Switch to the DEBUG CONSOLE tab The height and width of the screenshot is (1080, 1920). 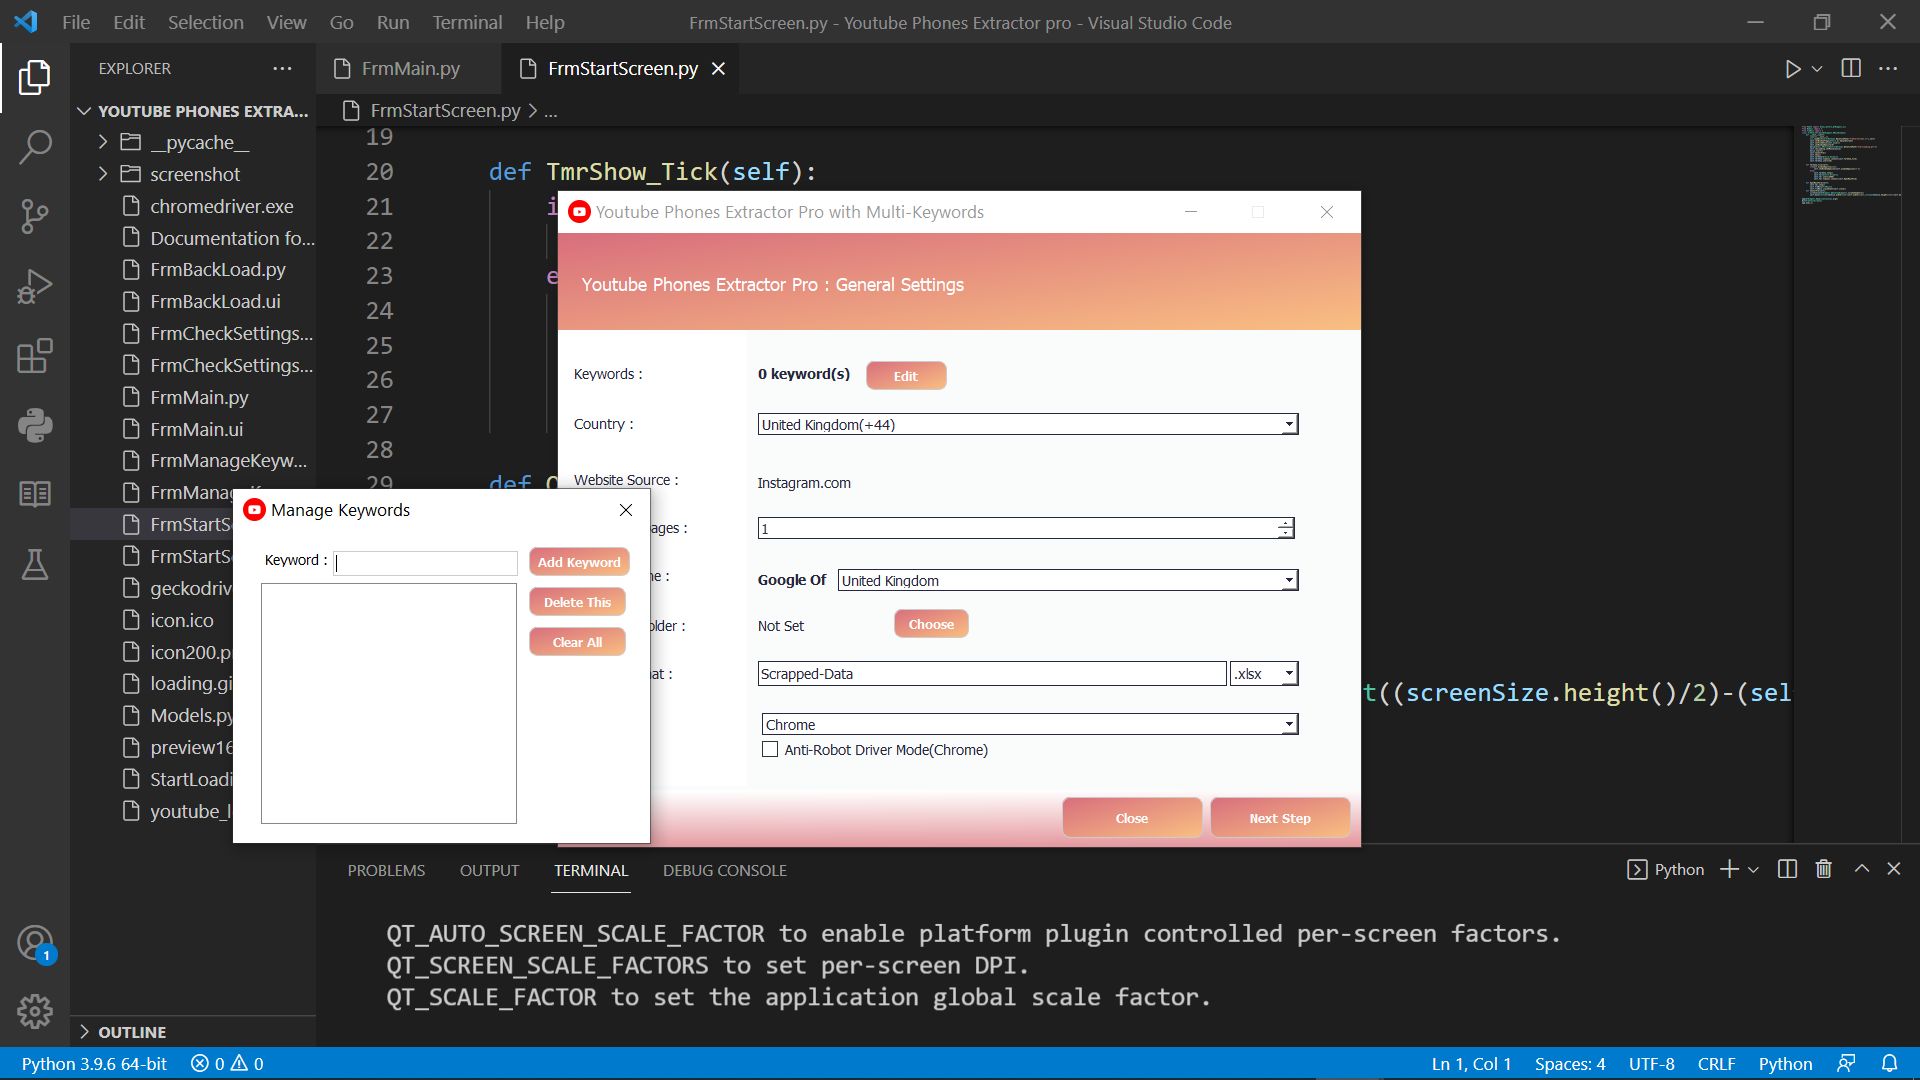[x=724, y=870]
